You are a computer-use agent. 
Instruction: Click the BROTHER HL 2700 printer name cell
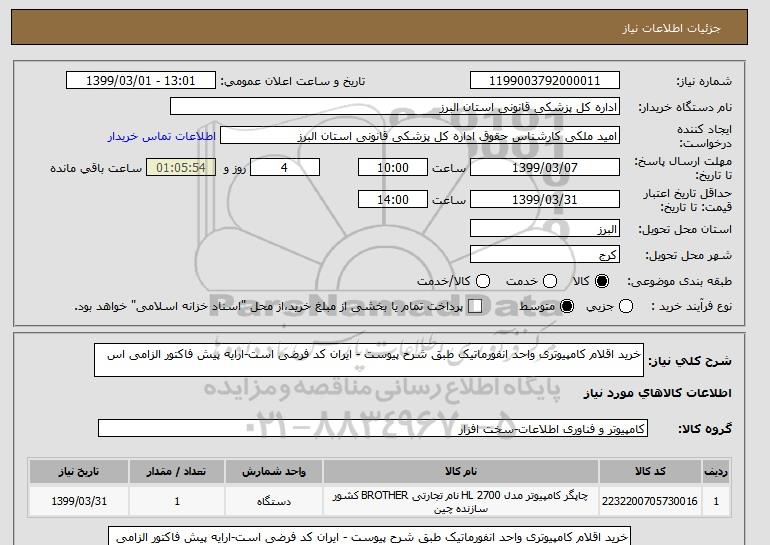click(461, 501)
